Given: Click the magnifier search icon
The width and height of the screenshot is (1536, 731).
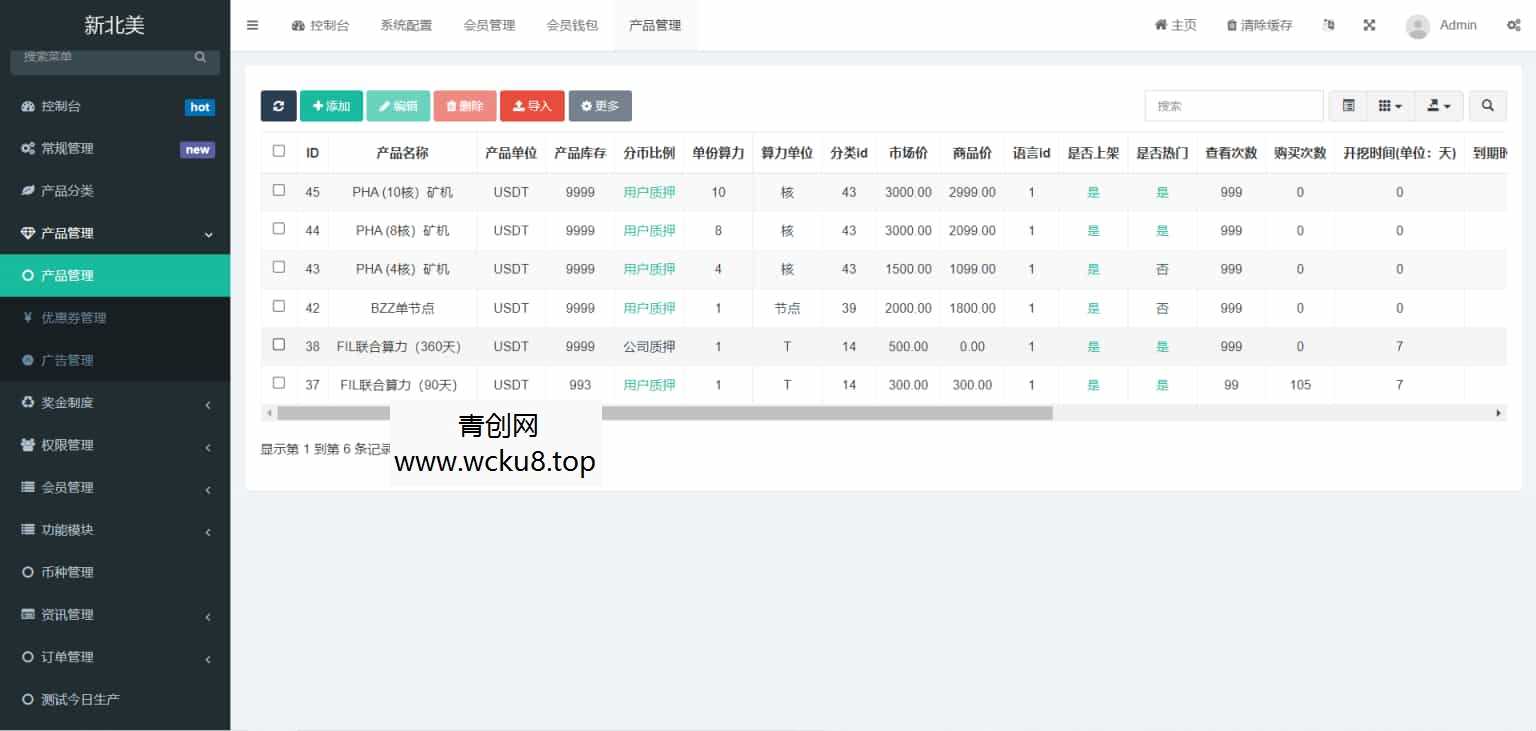Looking at the screenshot, I should (1487, 105).
